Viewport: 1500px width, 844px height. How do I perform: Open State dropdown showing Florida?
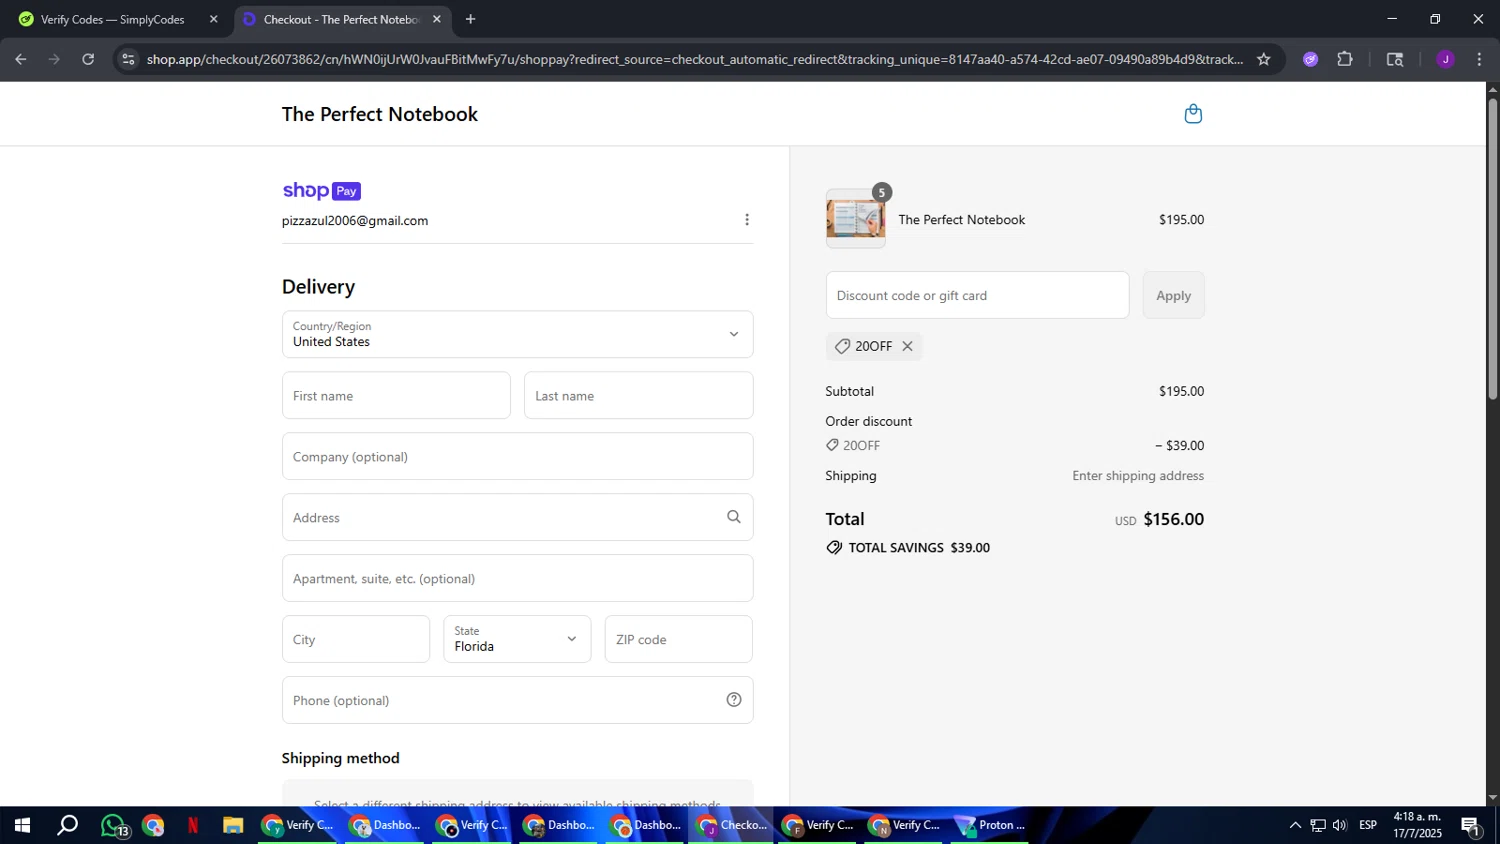point(517,639)
